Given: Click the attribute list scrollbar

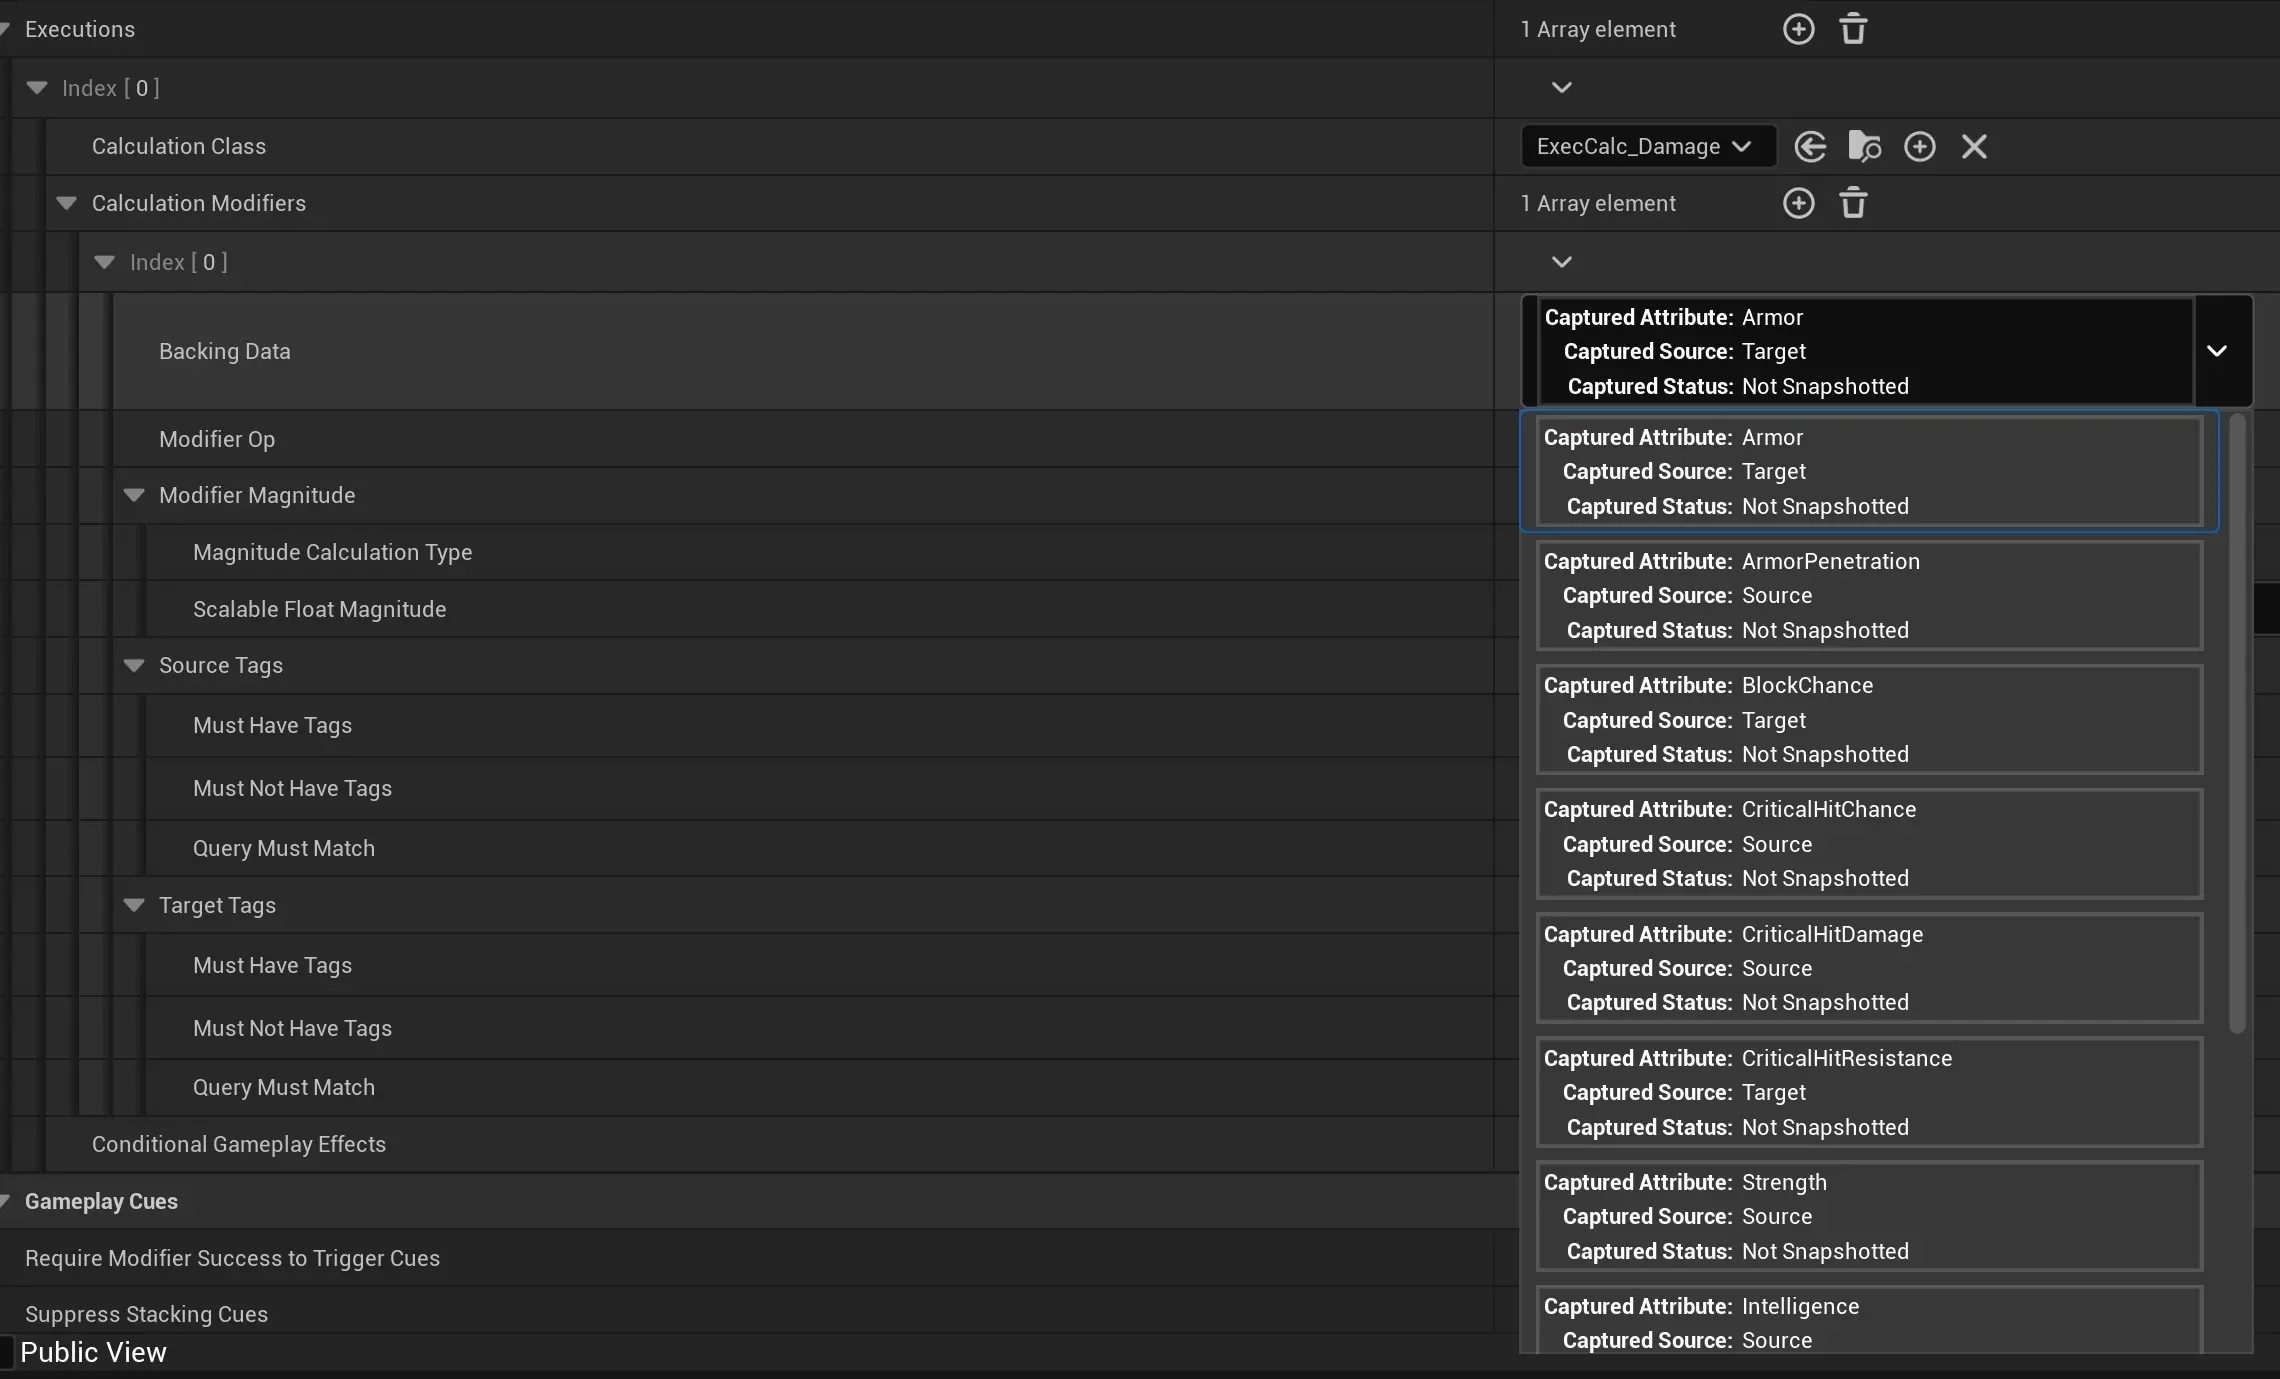Looking at the screenshot, I should coord(2237,720).
